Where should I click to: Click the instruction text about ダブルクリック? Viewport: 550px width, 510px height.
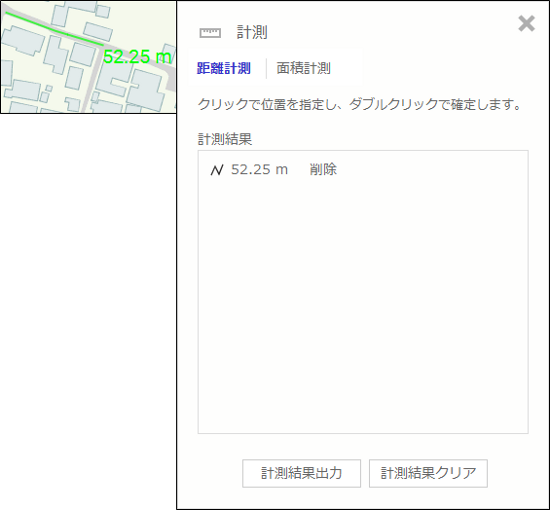pos(359,105)
